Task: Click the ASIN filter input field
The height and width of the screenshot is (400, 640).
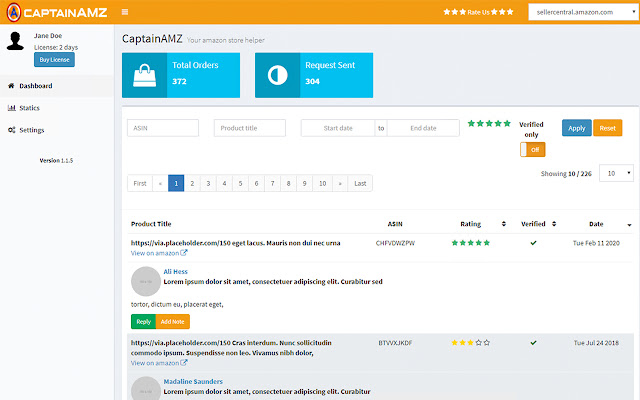Action: pos(163,128)
